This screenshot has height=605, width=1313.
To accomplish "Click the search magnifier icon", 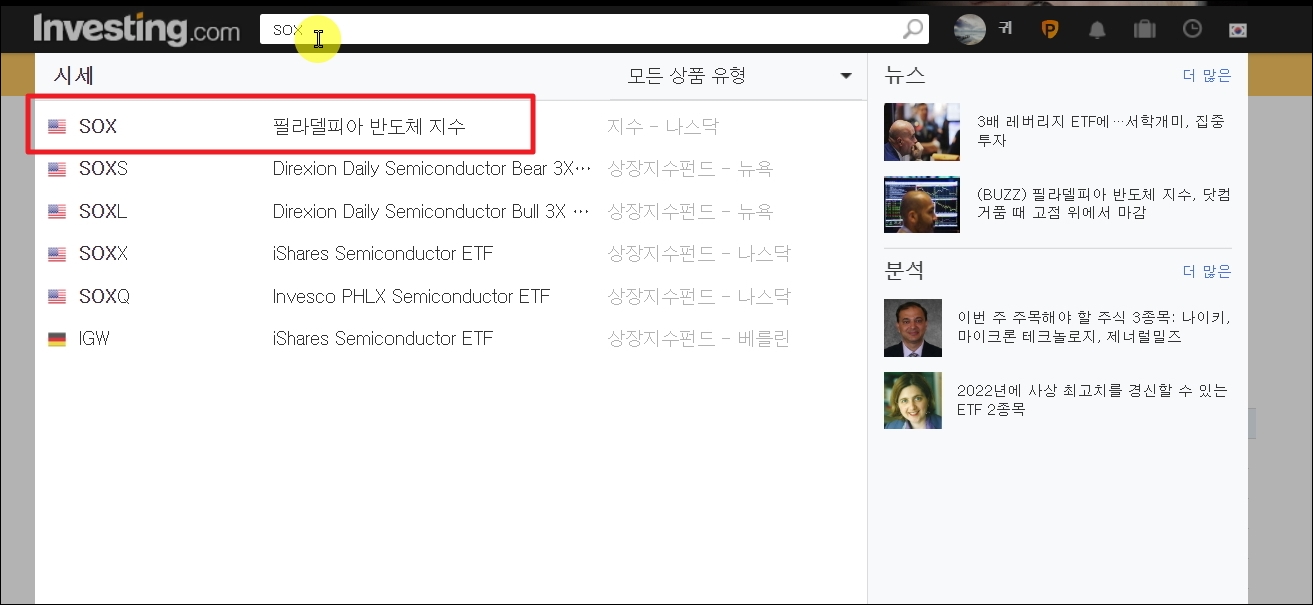I will pyautogui.click(x=912, y=29).
